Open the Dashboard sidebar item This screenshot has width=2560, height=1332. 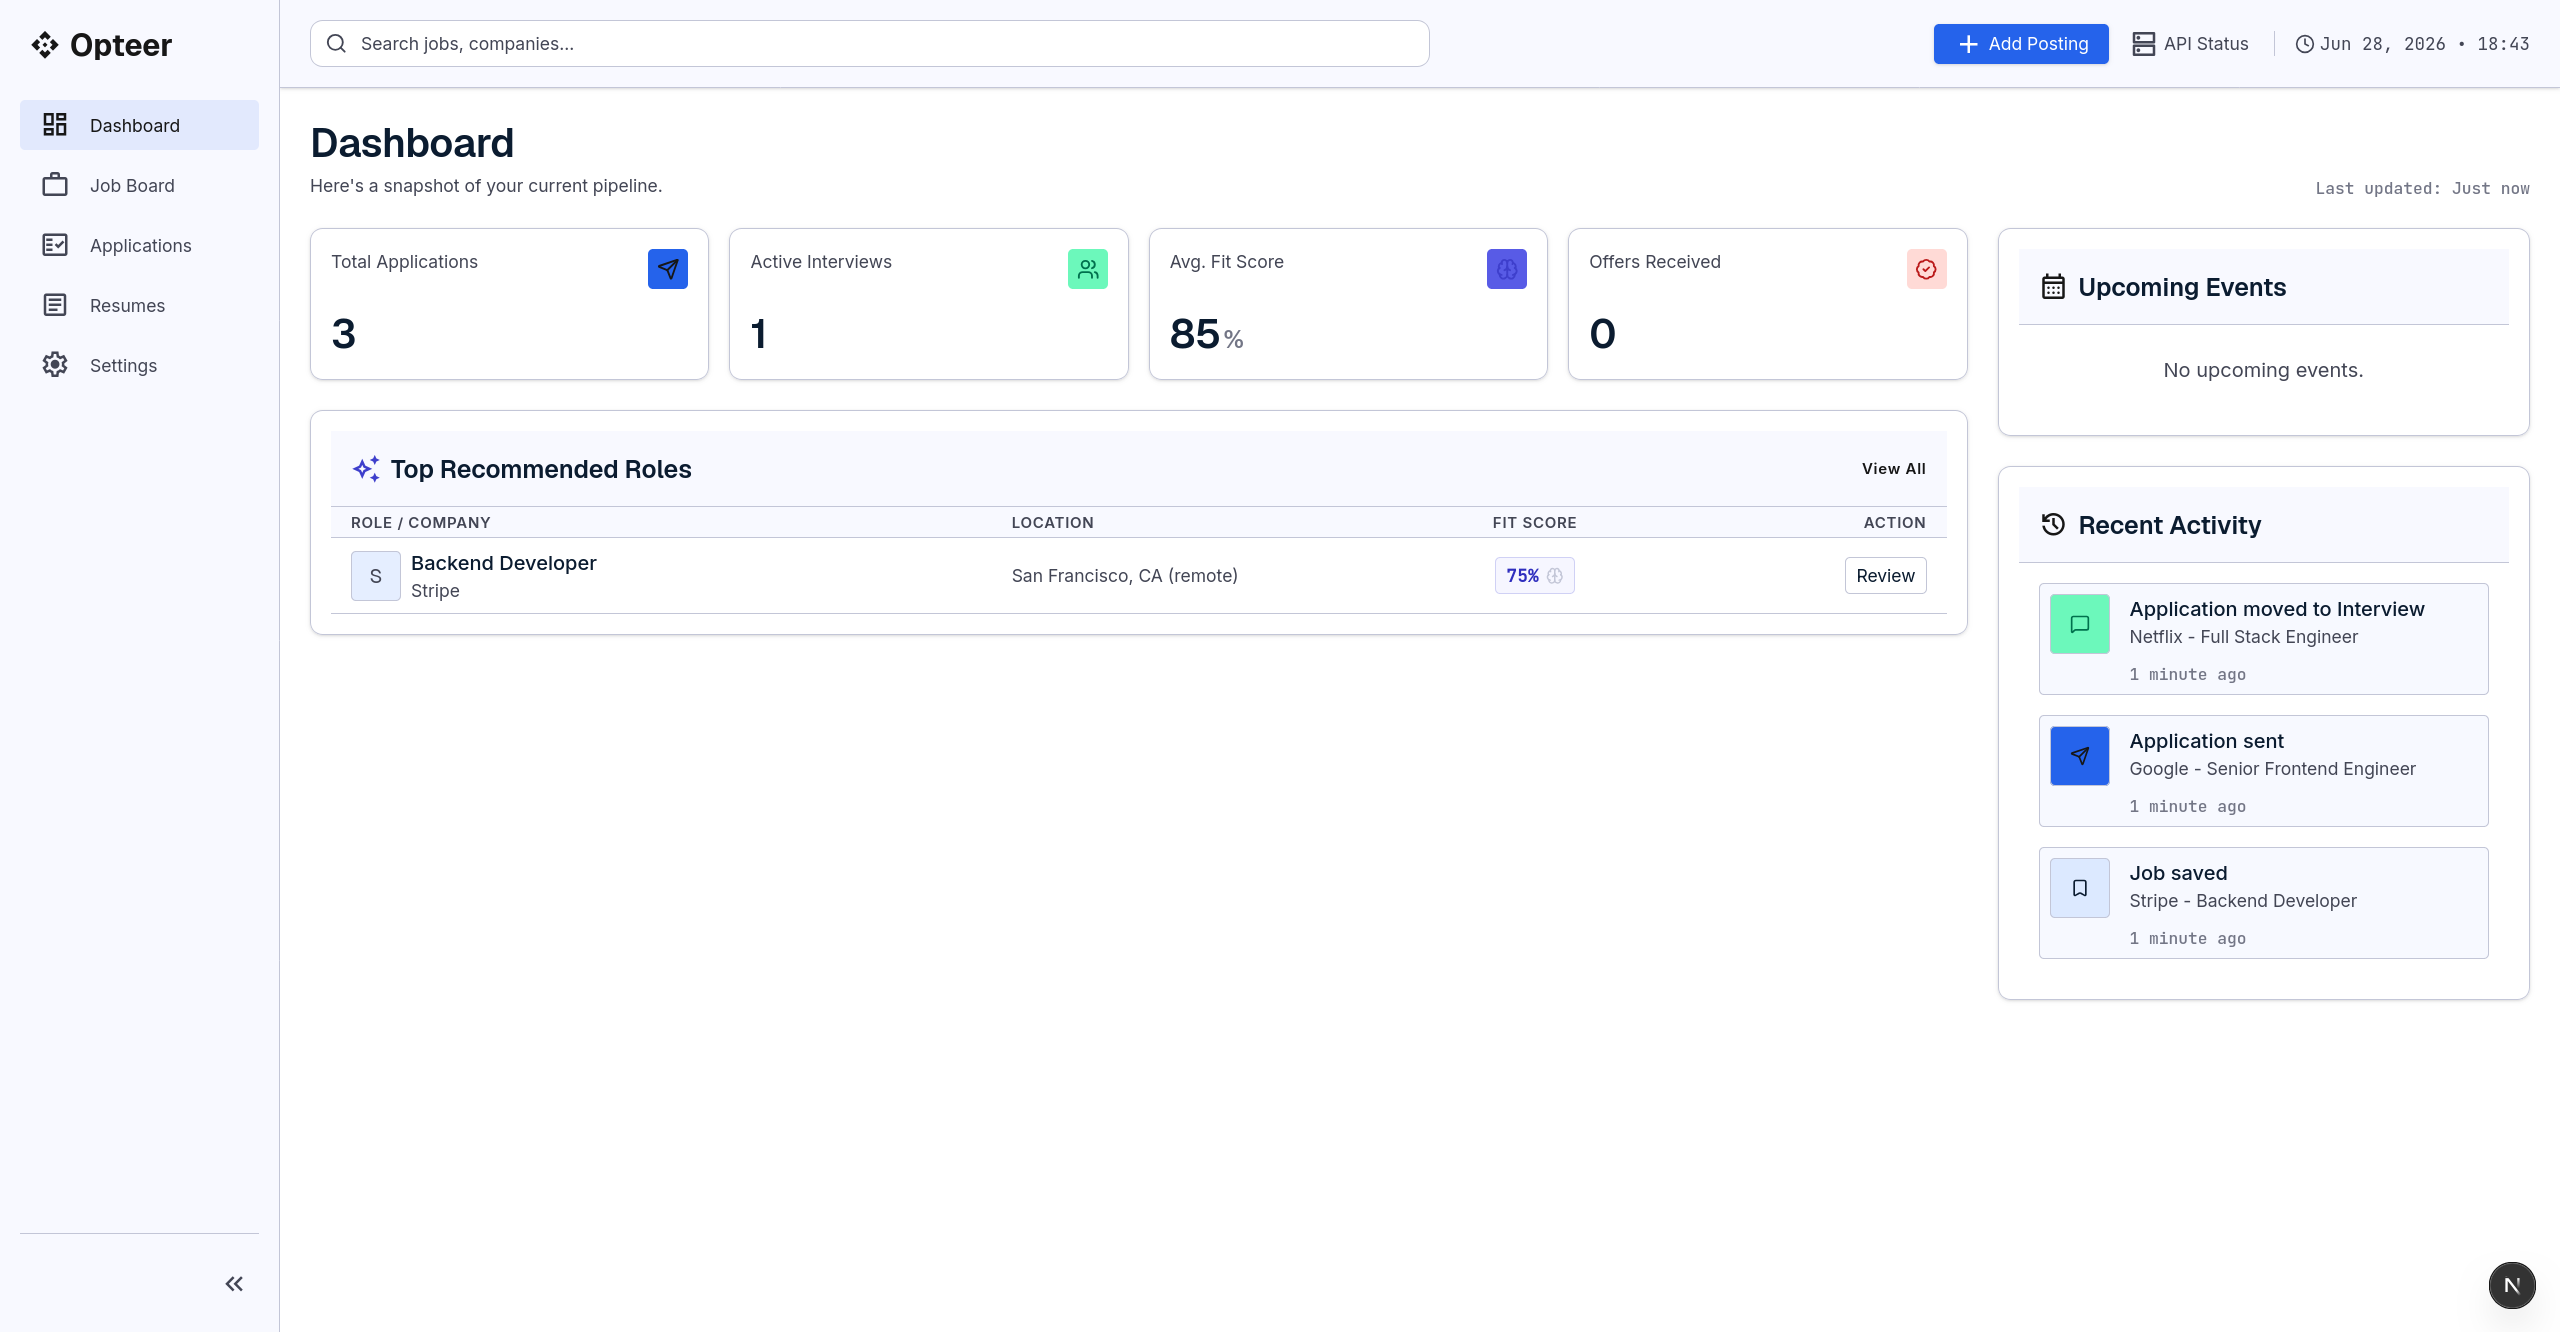[139, 125]
